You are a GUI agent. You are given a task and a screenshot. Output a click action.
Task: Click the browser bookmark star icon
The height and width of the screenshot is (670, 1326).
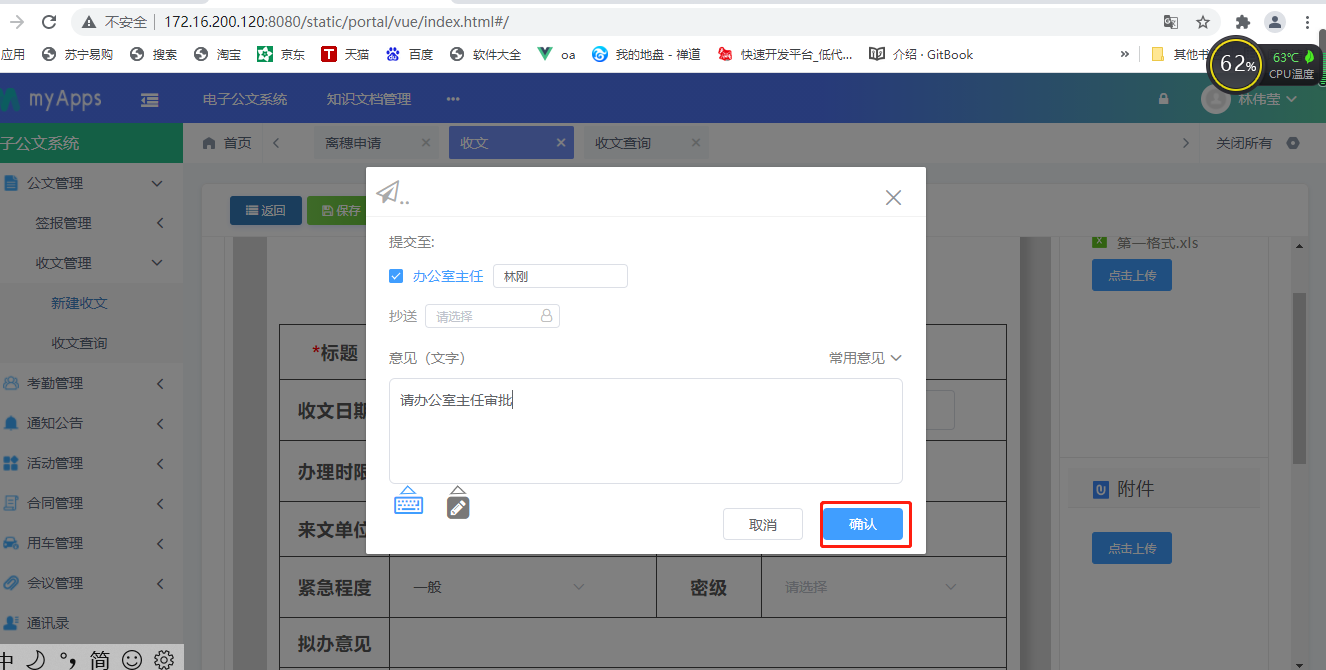(x=1203, y=22)
